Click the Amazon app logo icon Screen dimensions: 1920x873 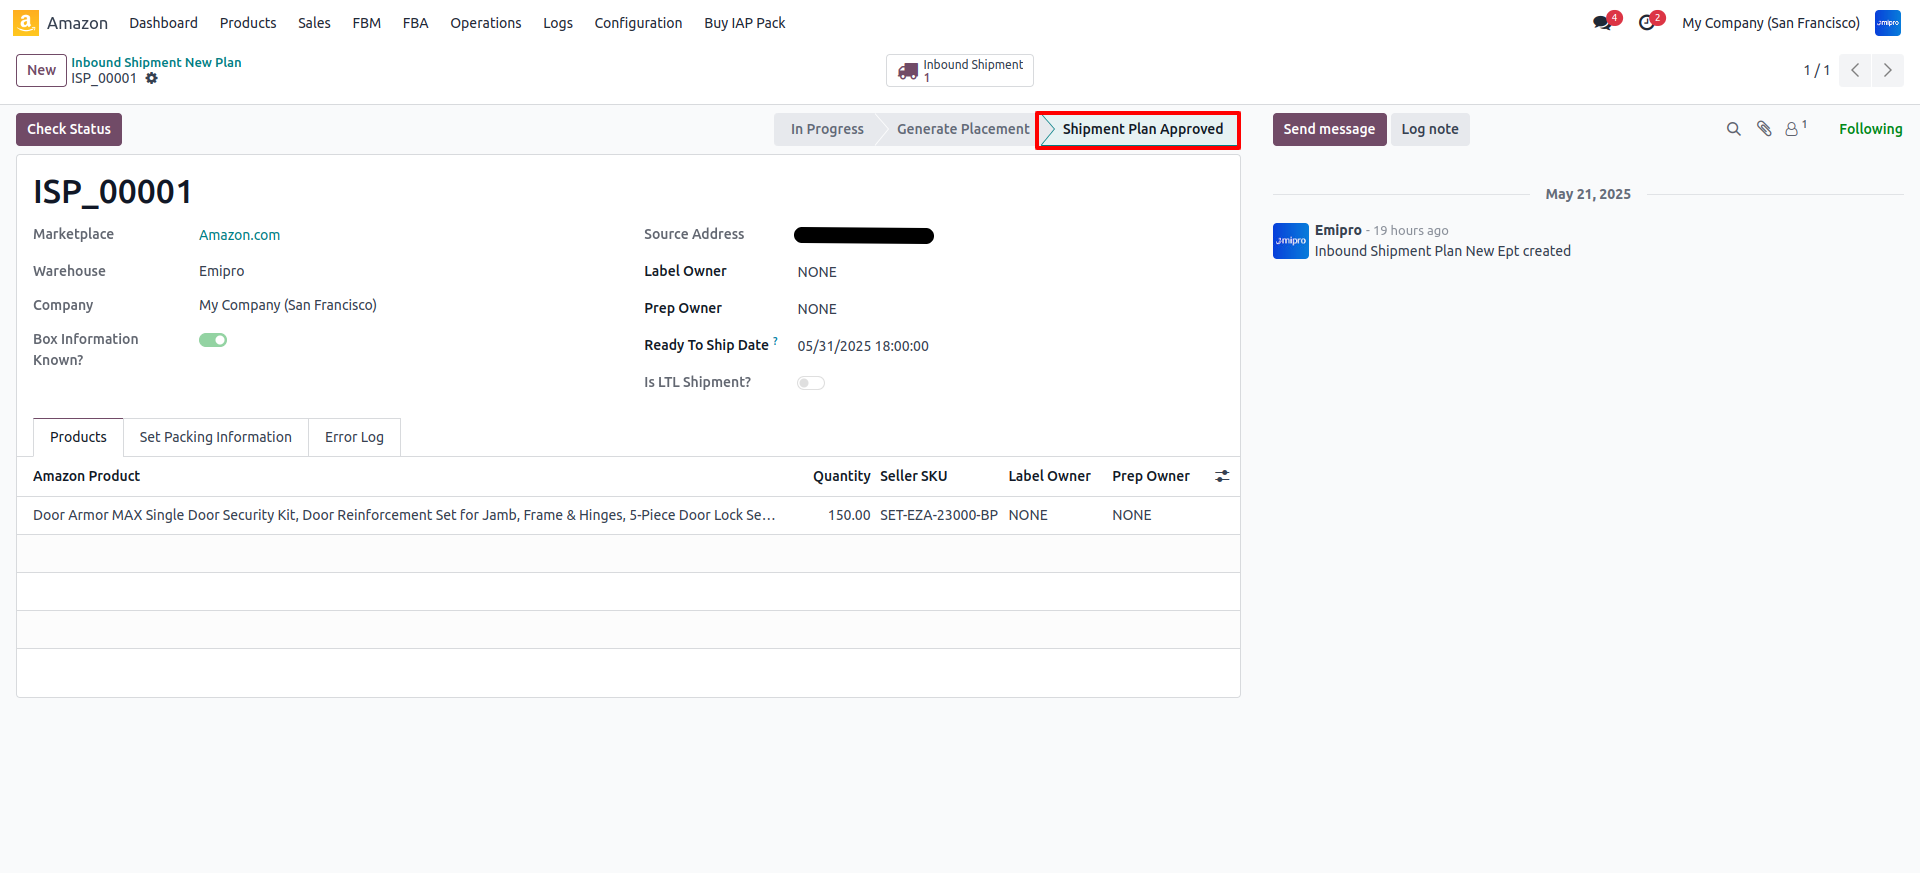(26, 23)
